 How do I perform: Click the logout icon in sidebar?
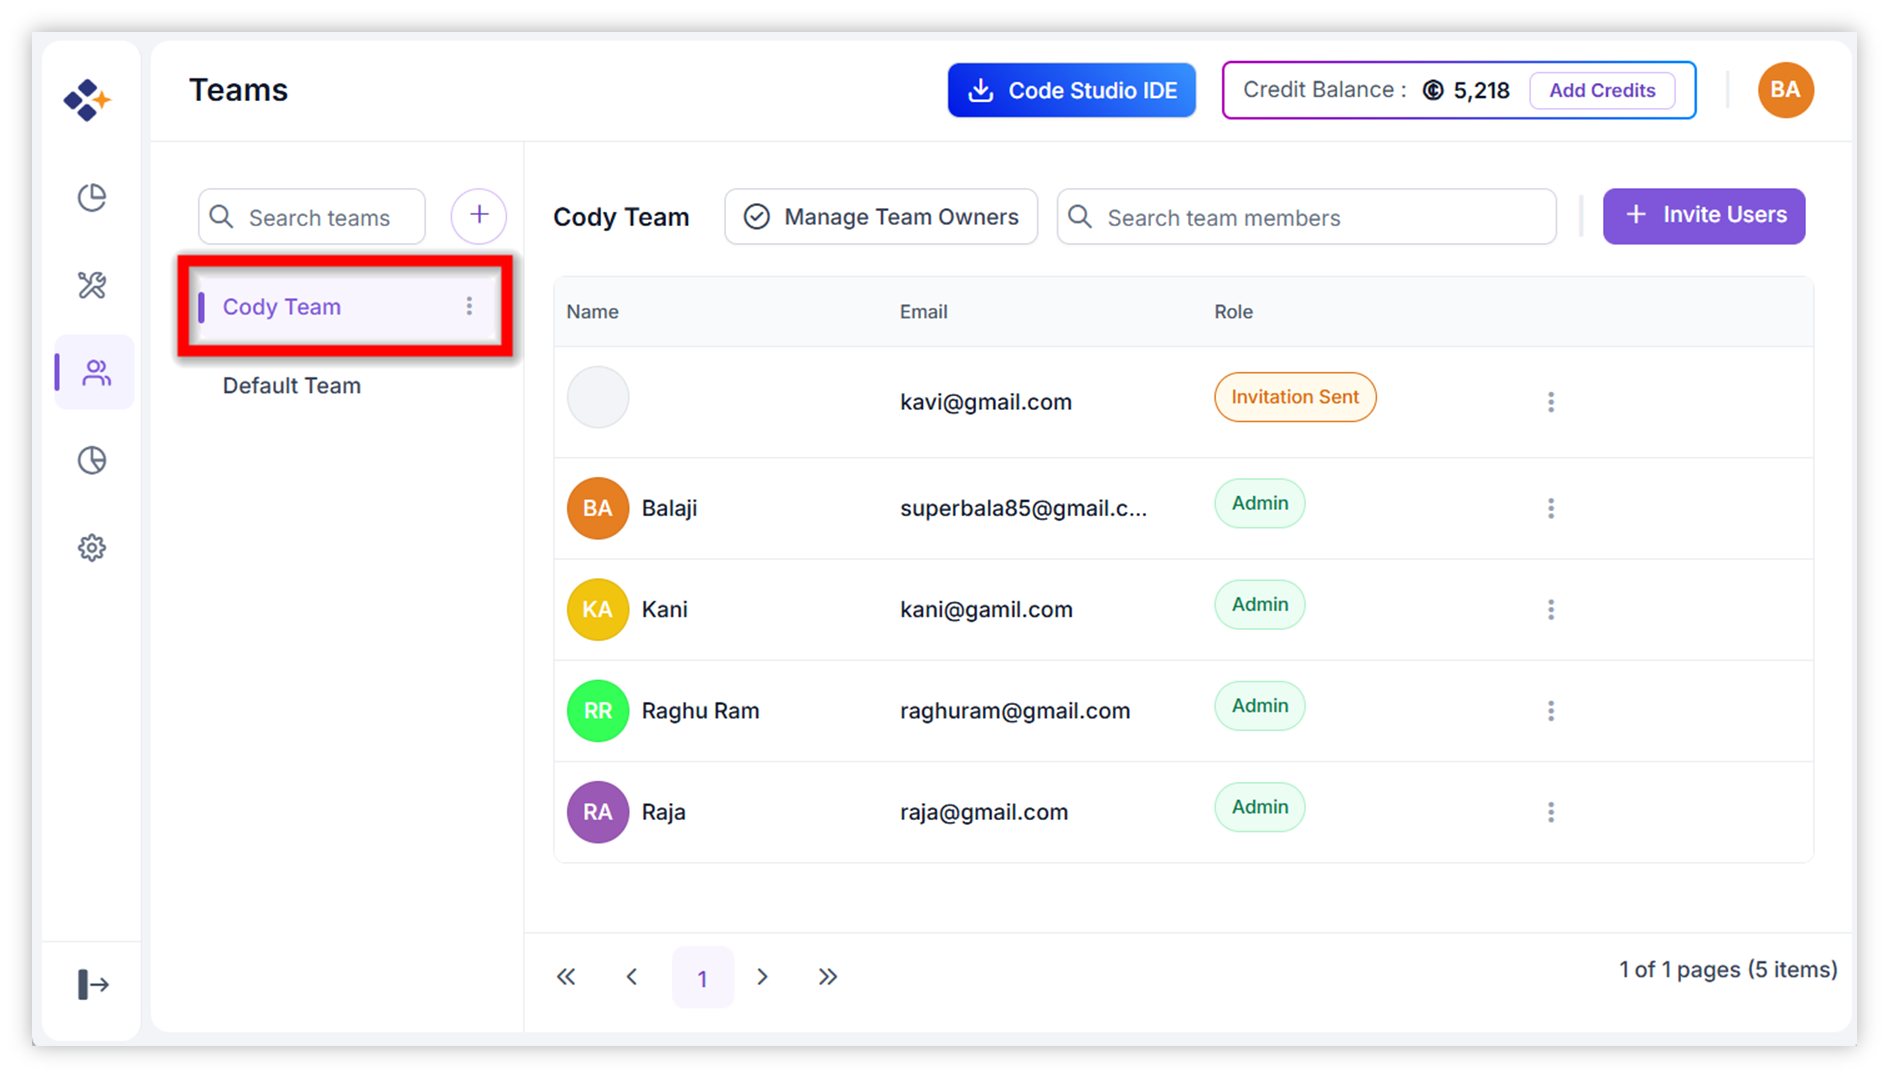tap(93, 984)
